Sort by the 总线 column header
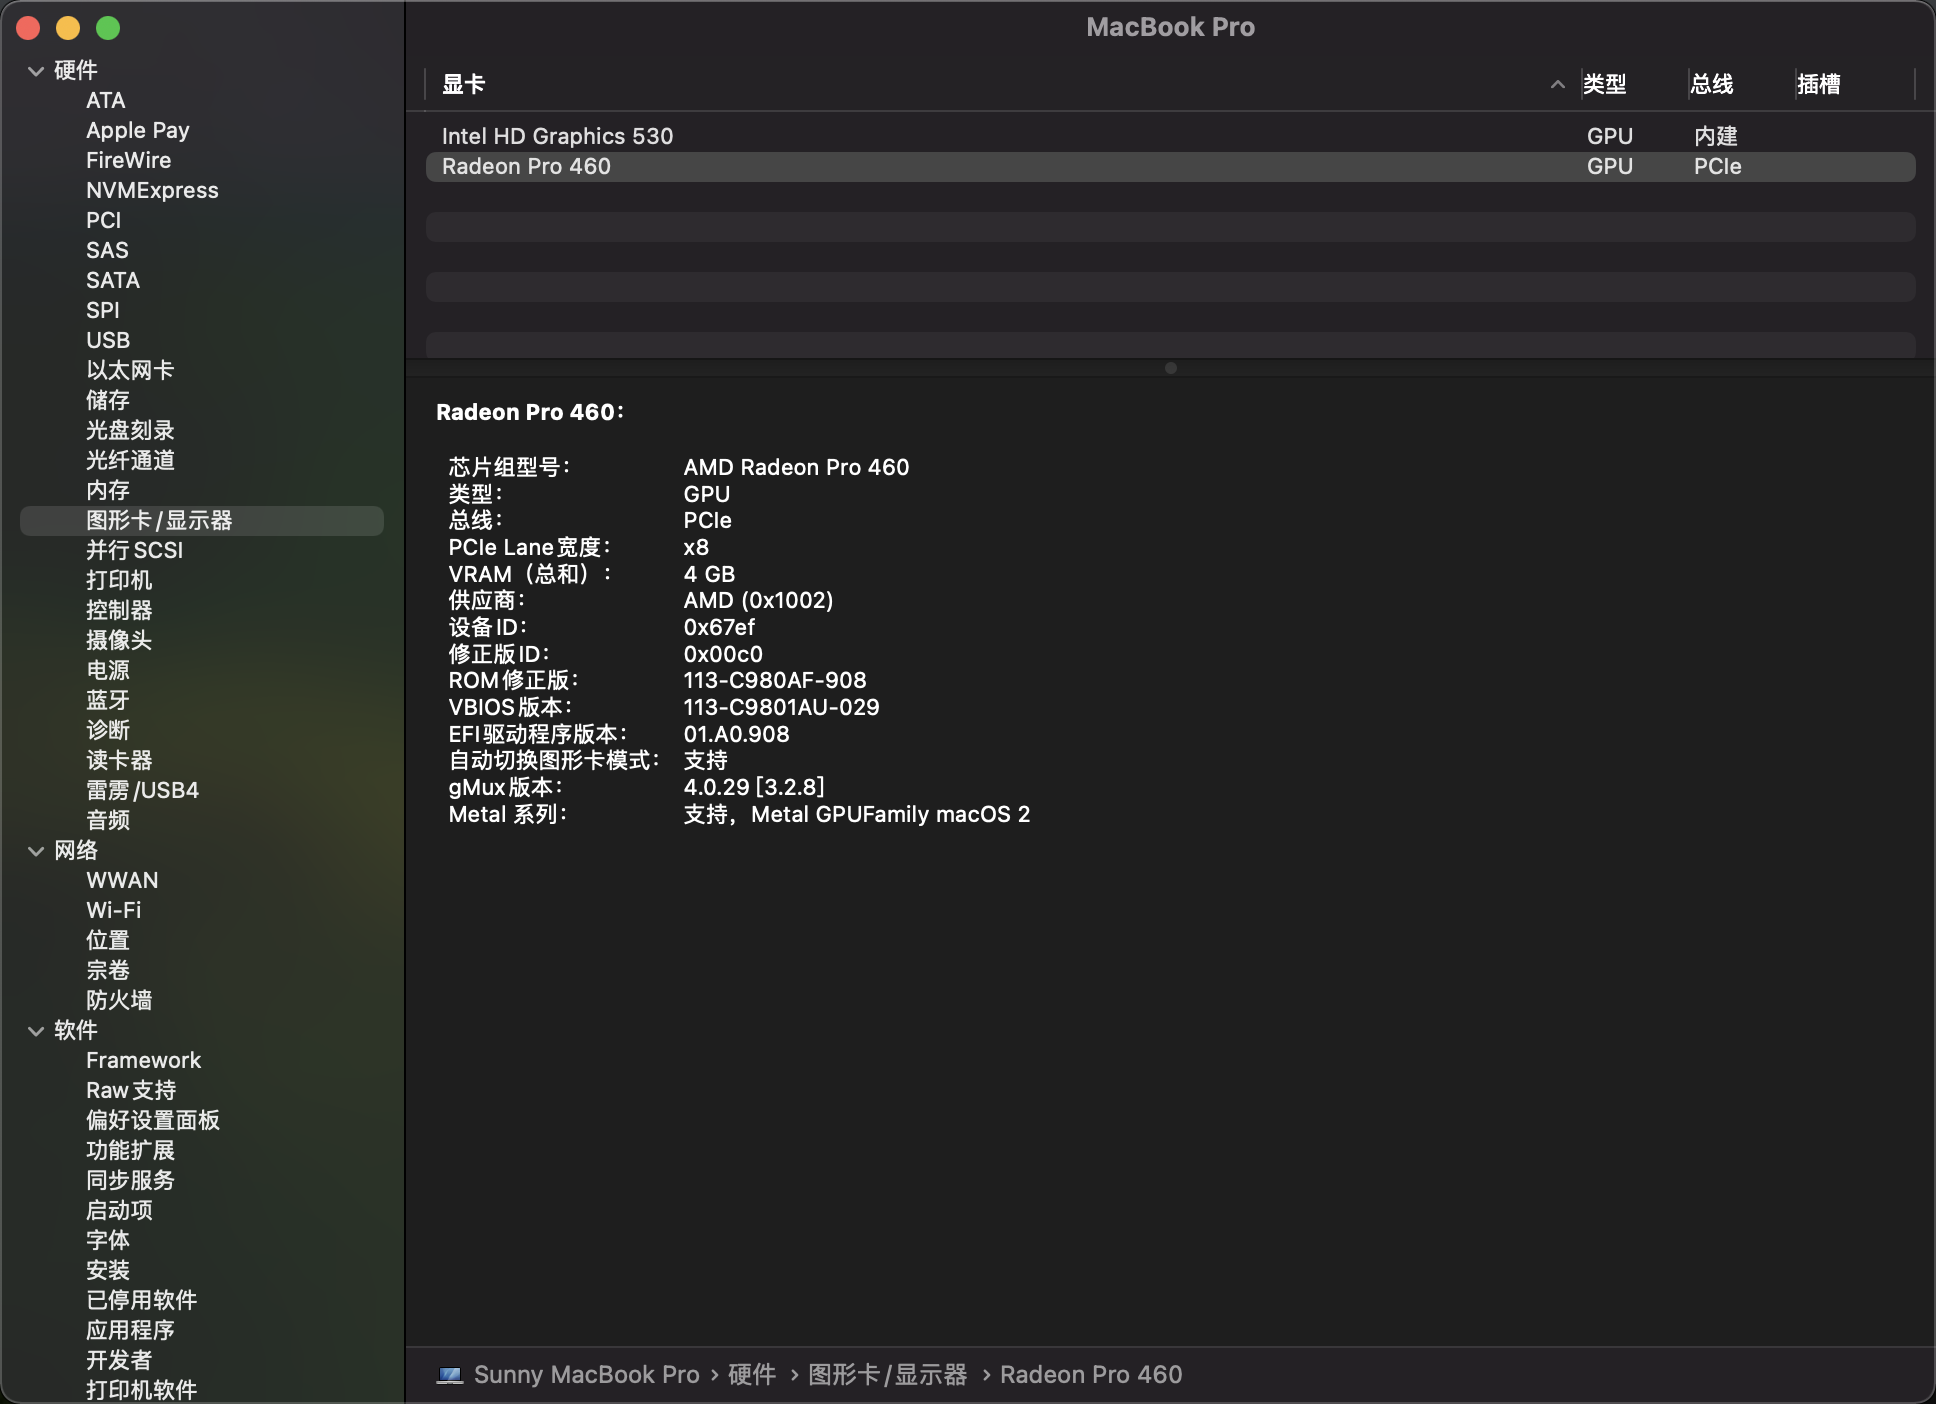Screen dimensions: 1936x1404 (1711, 85)
